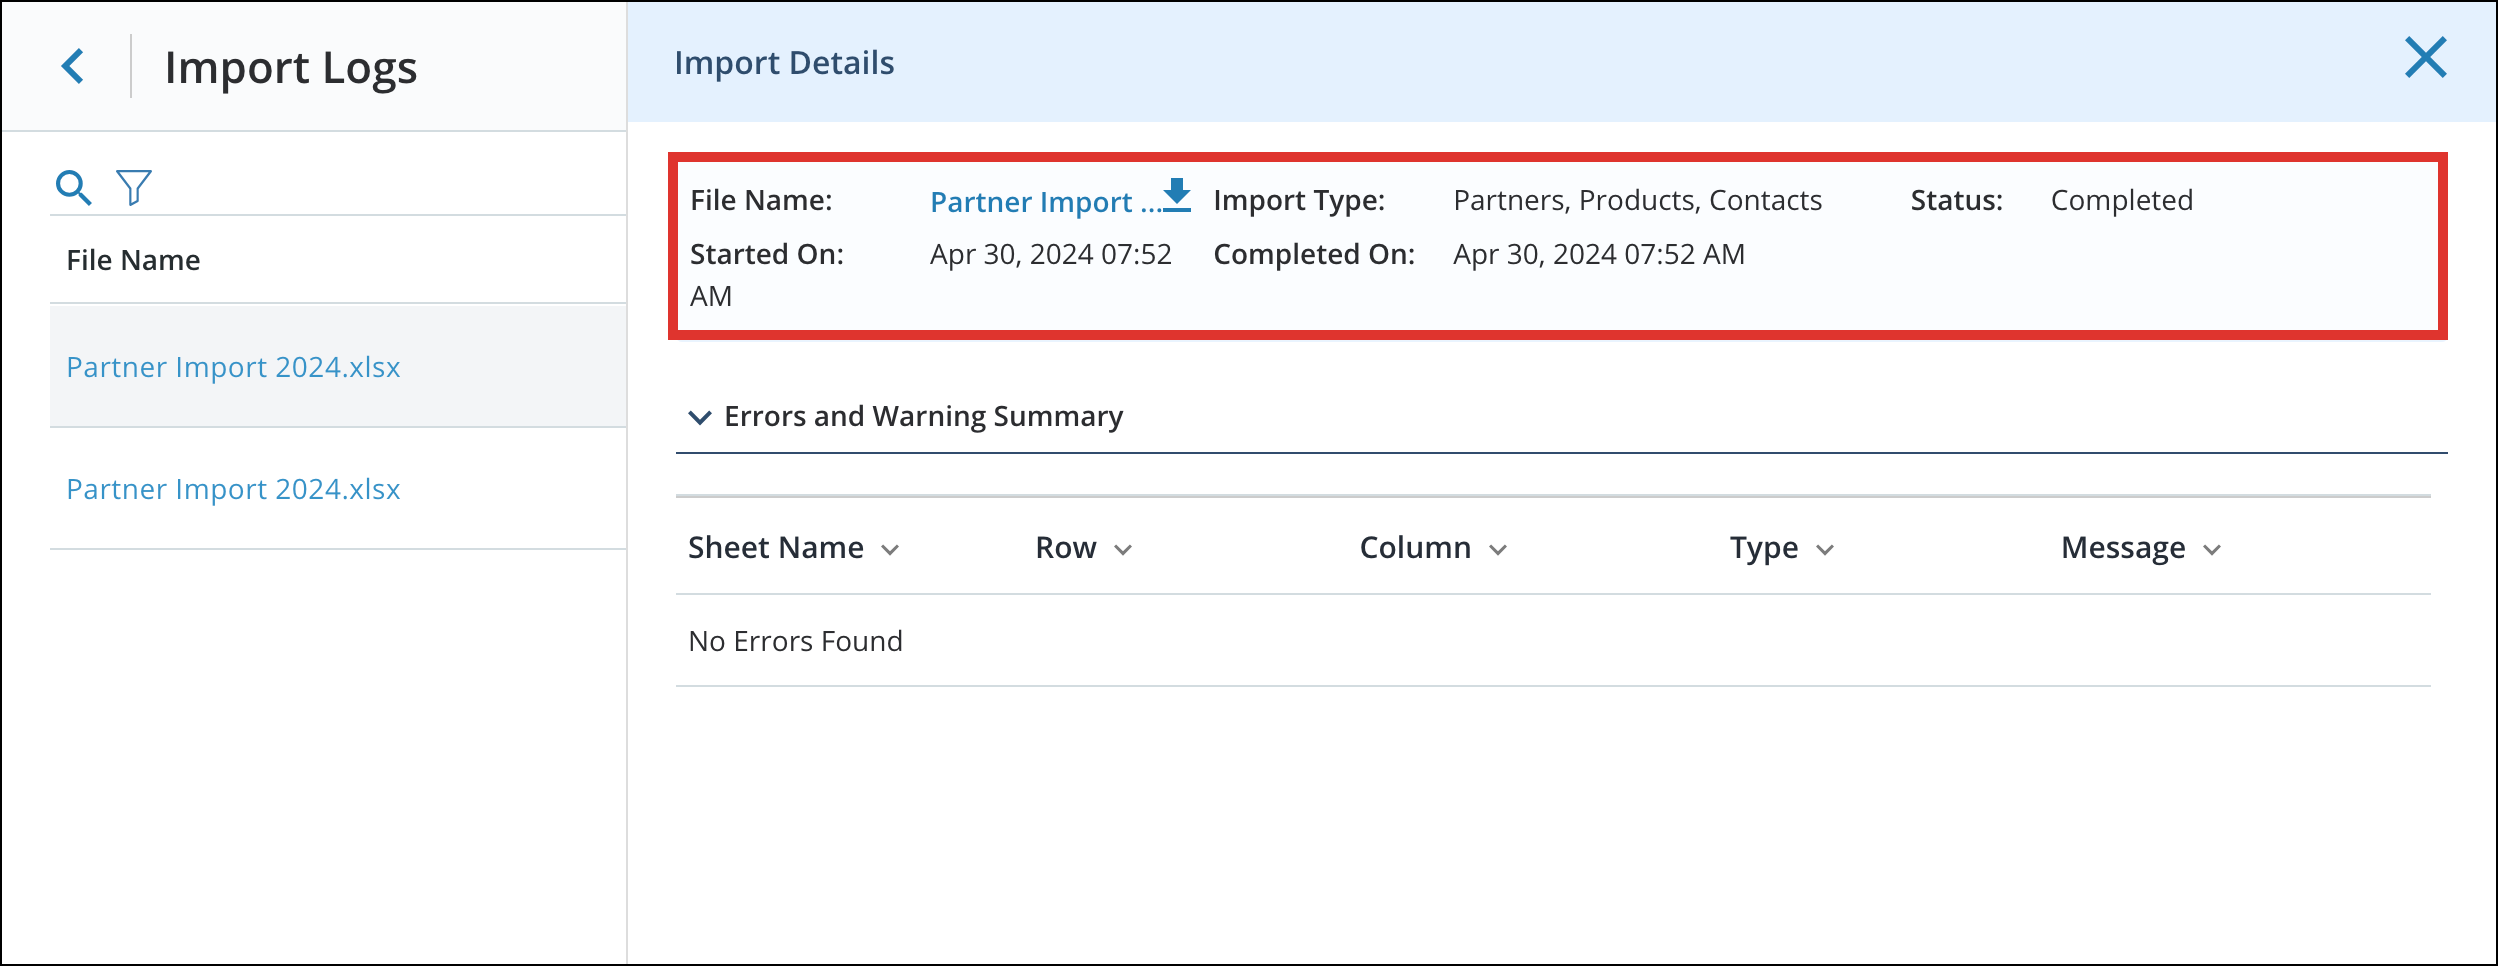Image resolution: width=2498 pixels, height=966 pixels.
Task: Open the Row column dropdown
Action: 1123,550
